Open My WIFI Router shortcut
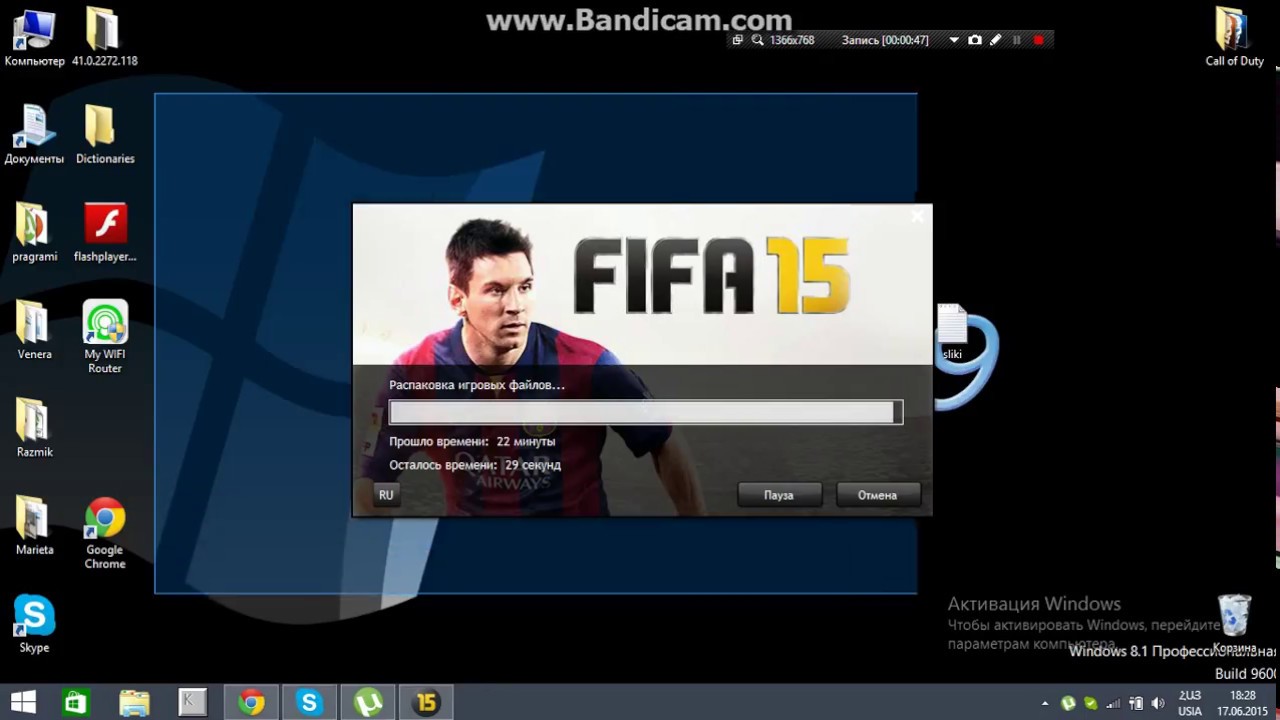1280x720 pixels. coord(104,337)
